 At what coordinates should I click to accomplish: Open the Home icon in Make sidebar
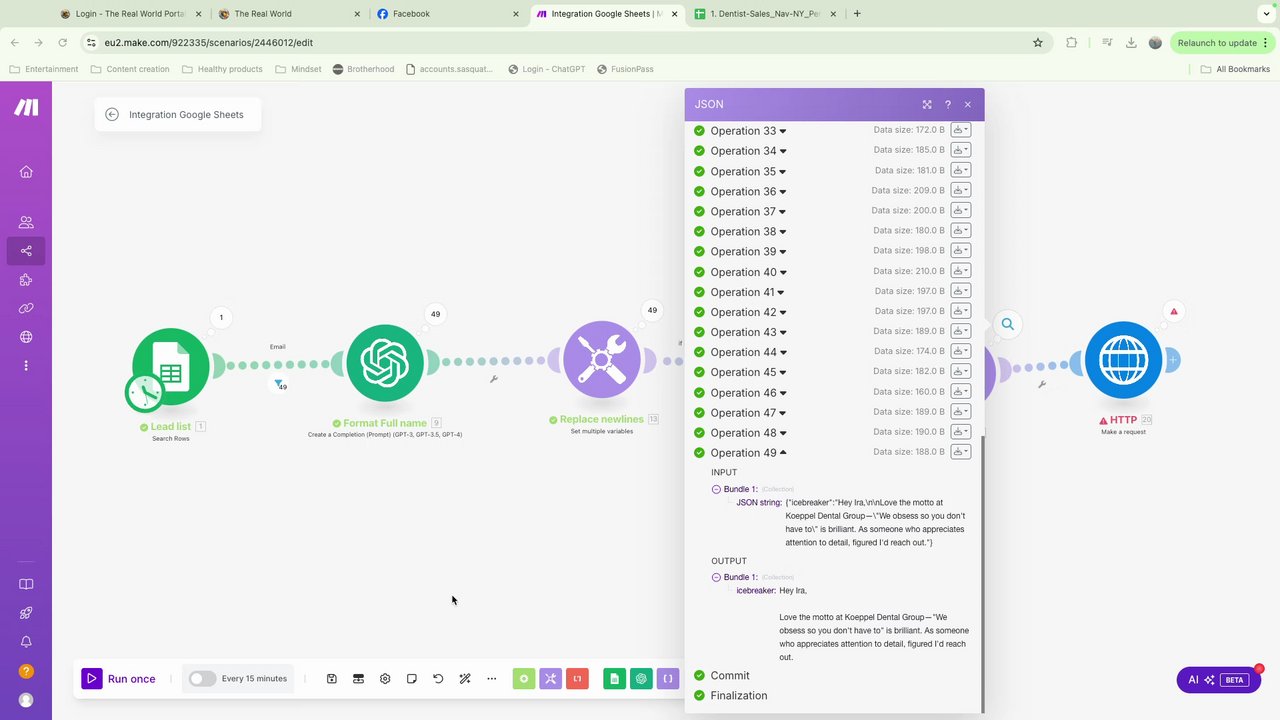26,172
